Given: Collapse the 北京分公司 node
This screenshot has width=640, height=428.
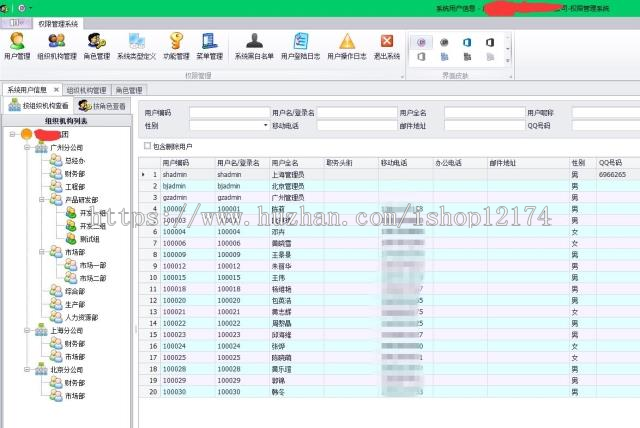Looking at the screenshot, I should pos(27,369).
